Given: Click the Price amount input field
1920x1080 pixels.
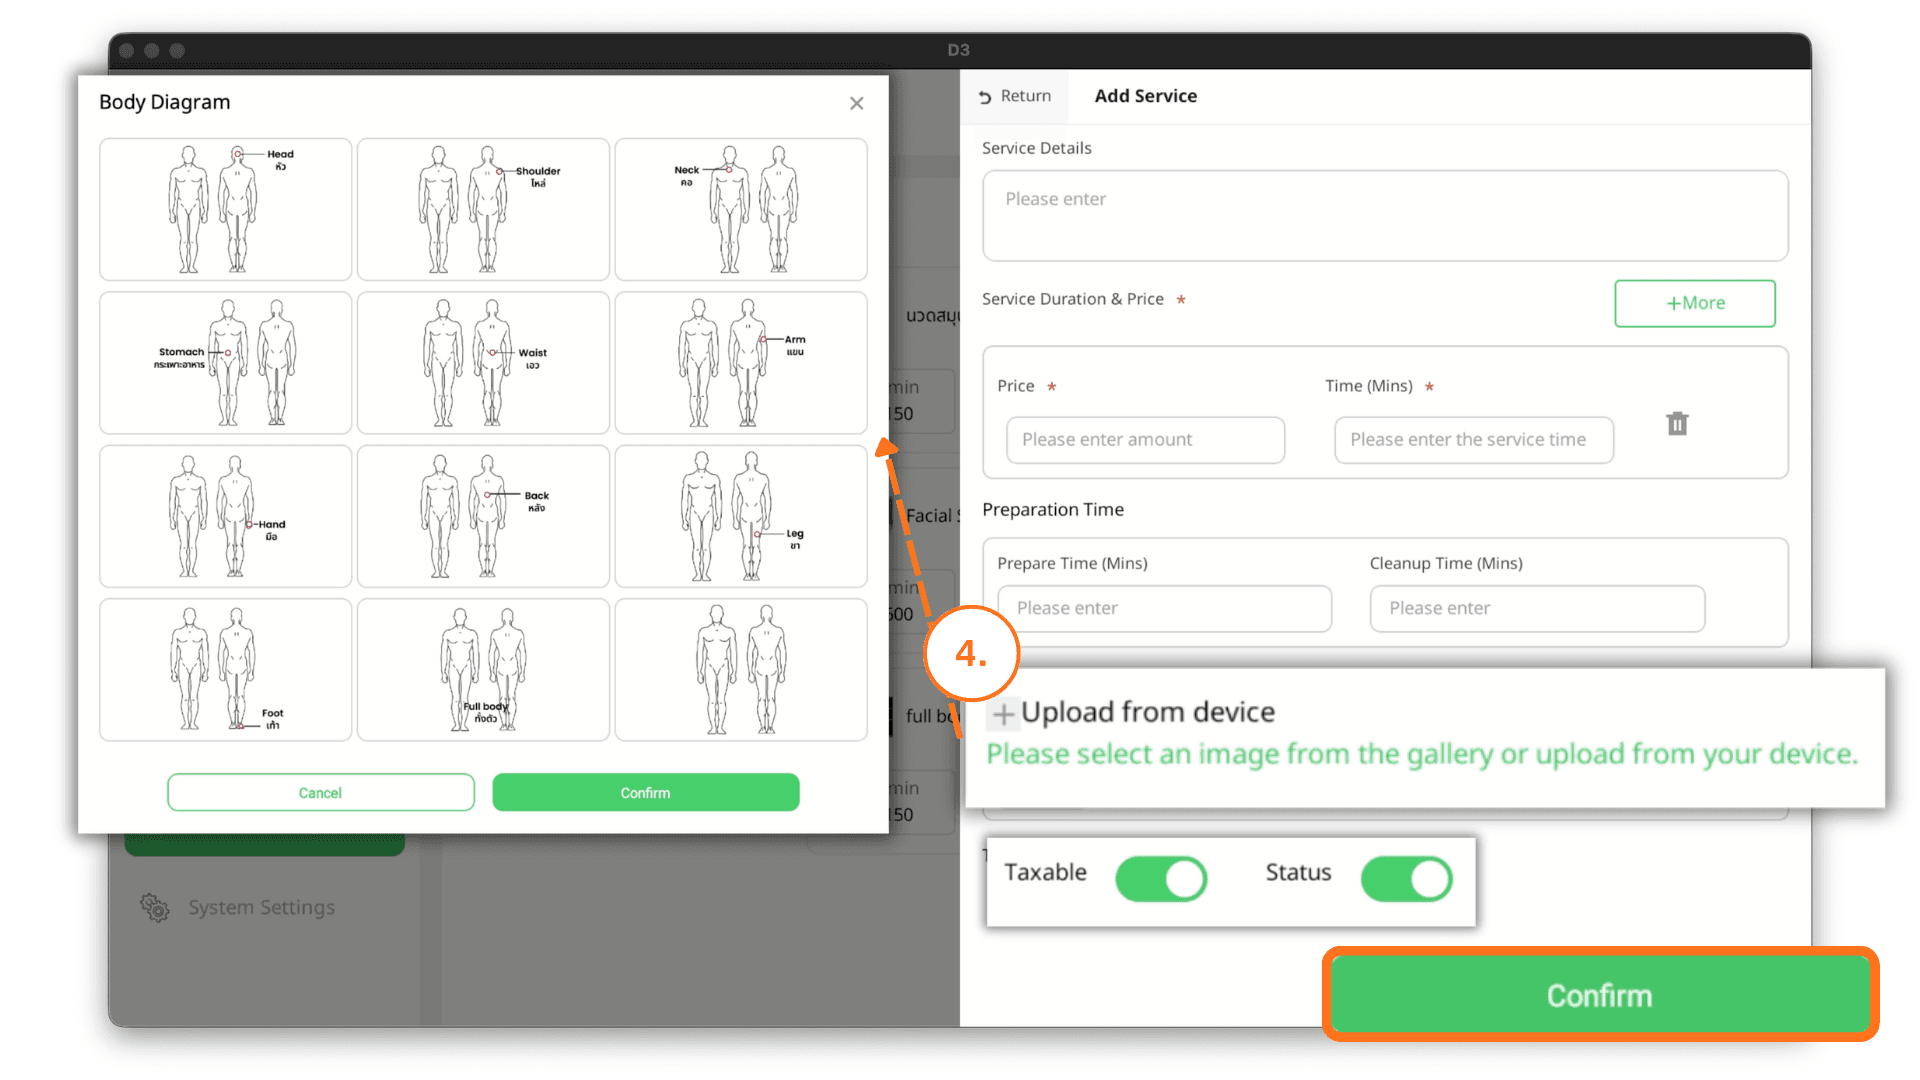Looking at the screenshot, I should tap(1144, 439).
